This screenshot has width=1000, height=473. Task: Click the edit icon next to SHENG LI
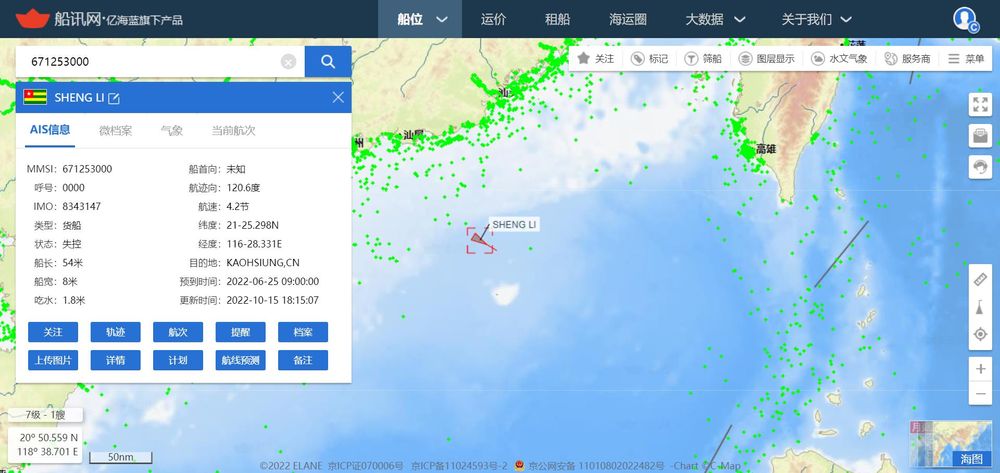(x=114, y=98)
